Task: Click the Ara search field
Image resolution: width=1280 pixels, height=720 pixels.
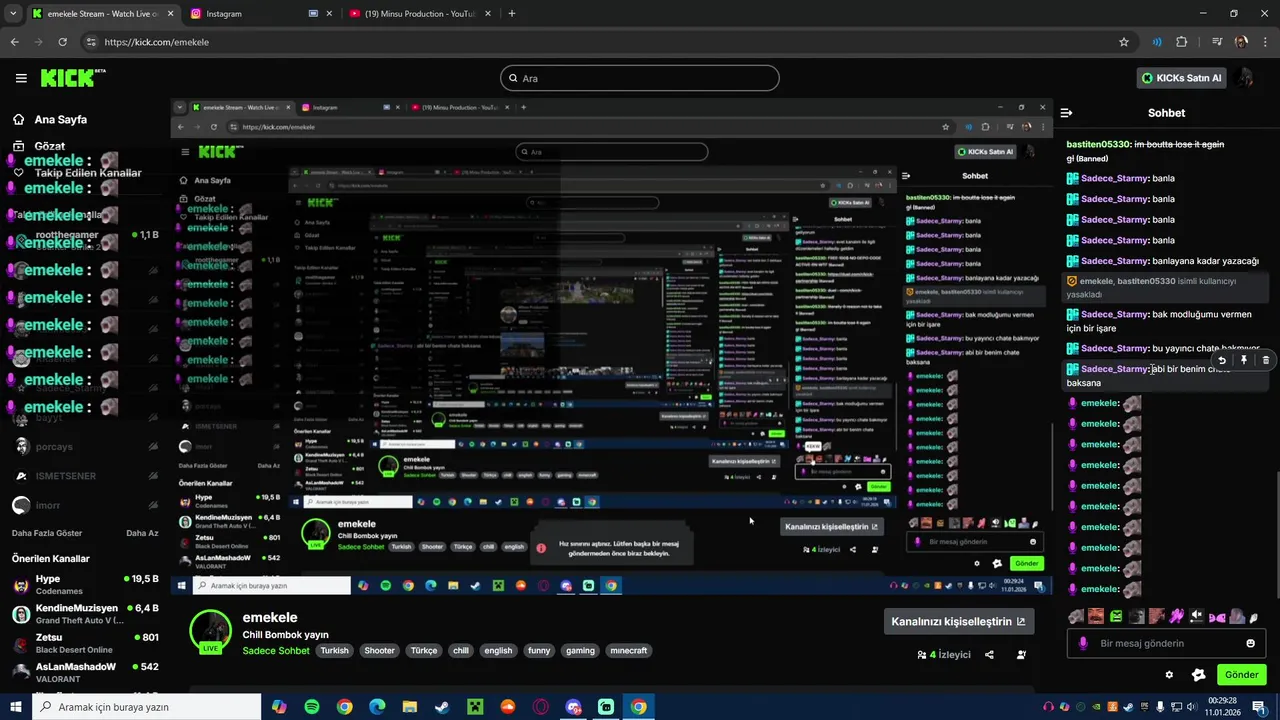Action: [640, 78]
